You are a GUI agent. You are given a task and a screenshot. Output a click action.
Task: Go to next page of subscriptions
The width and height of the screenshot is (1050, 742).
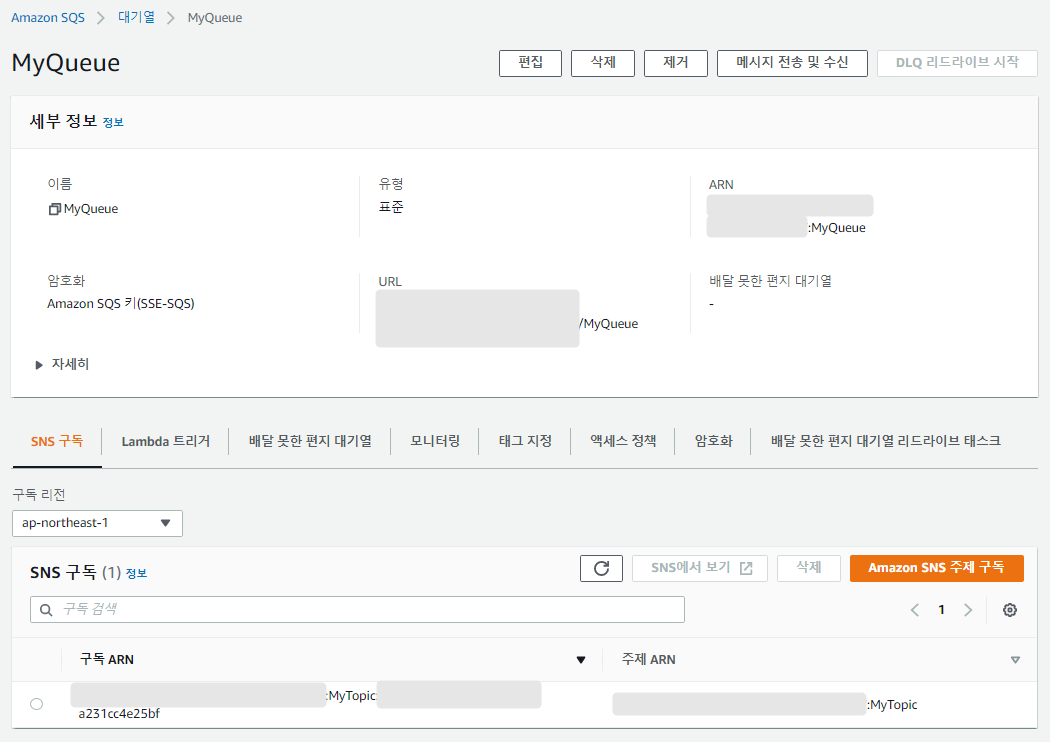tap(968, 610)
